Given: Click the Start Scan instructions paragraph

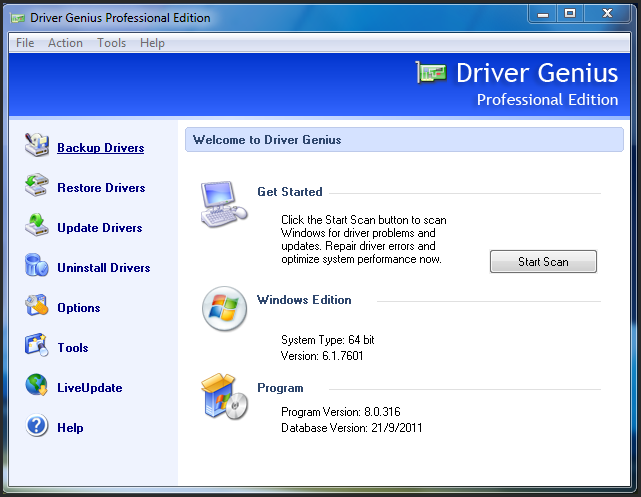Looking at the screenshot, I should point(364,240).
